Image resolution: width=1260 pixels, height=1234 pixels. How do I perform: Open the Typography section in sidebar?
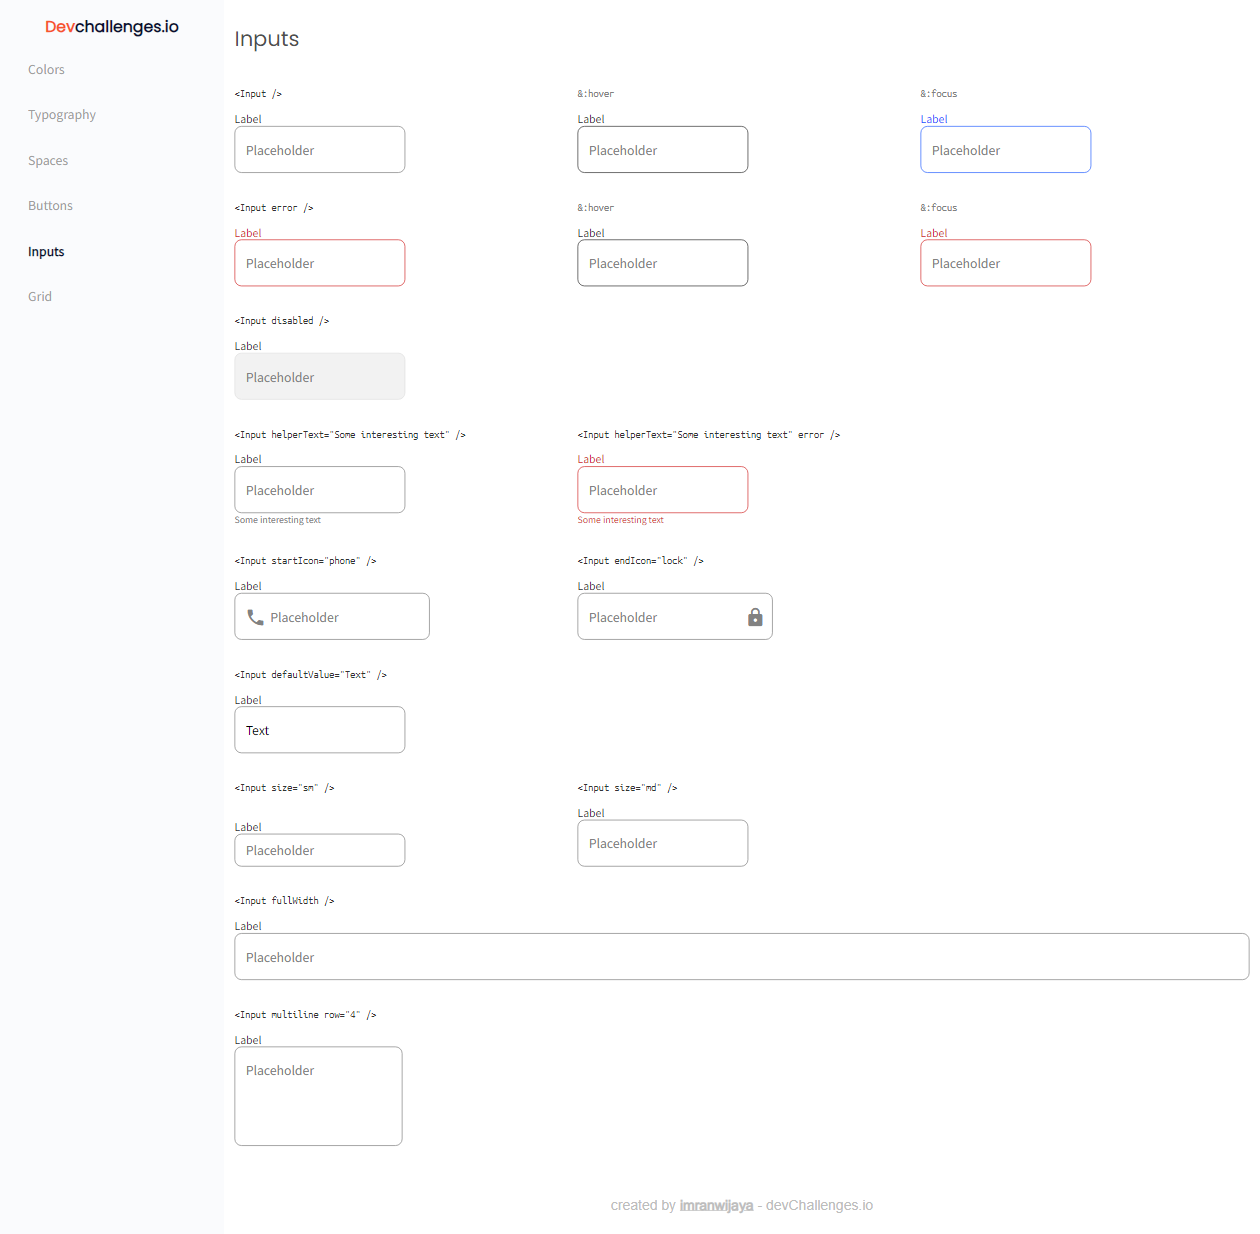pos(62,115)
